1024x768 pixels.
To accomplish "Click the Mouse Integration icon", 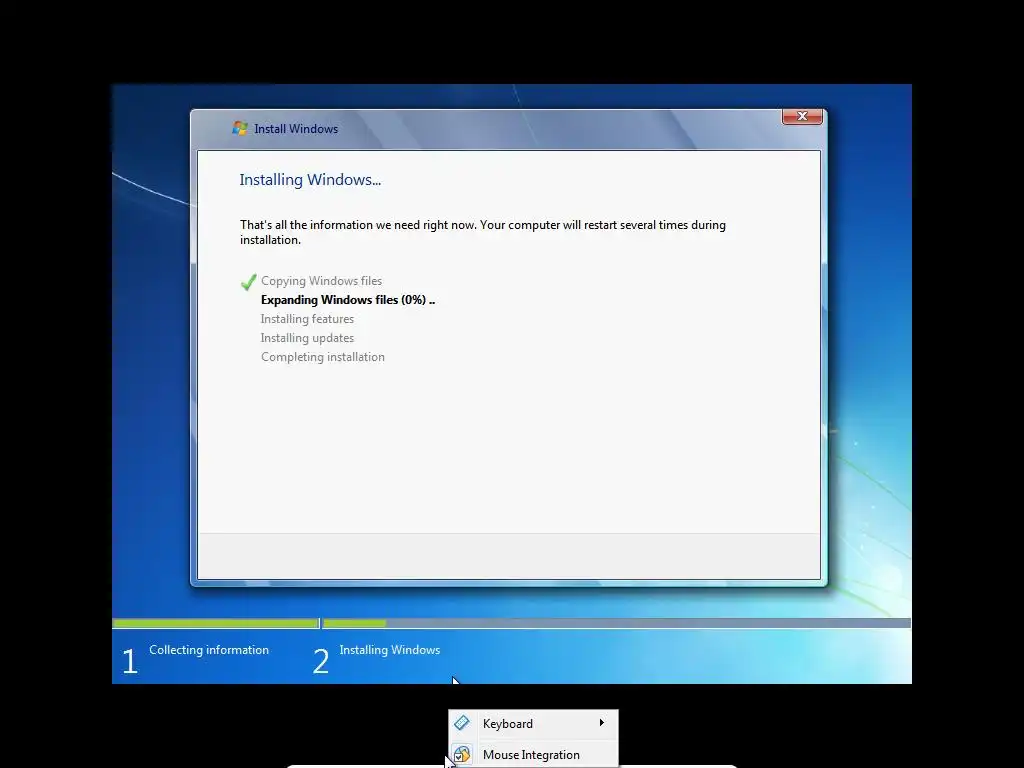I will pyautogui.click(x=462, y=754).
